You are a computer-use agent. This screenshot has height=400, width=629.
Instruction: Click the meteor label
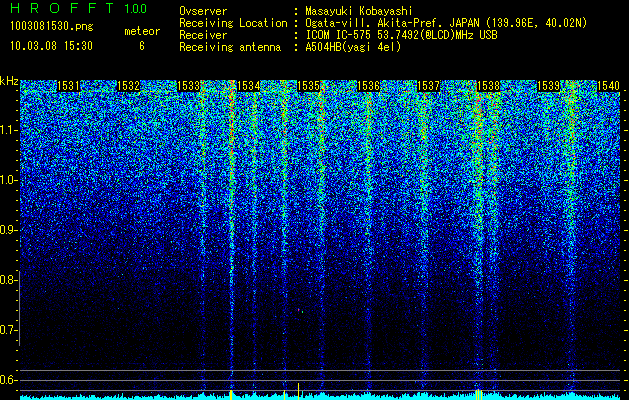pyautogui.click(x=142, y=31)
